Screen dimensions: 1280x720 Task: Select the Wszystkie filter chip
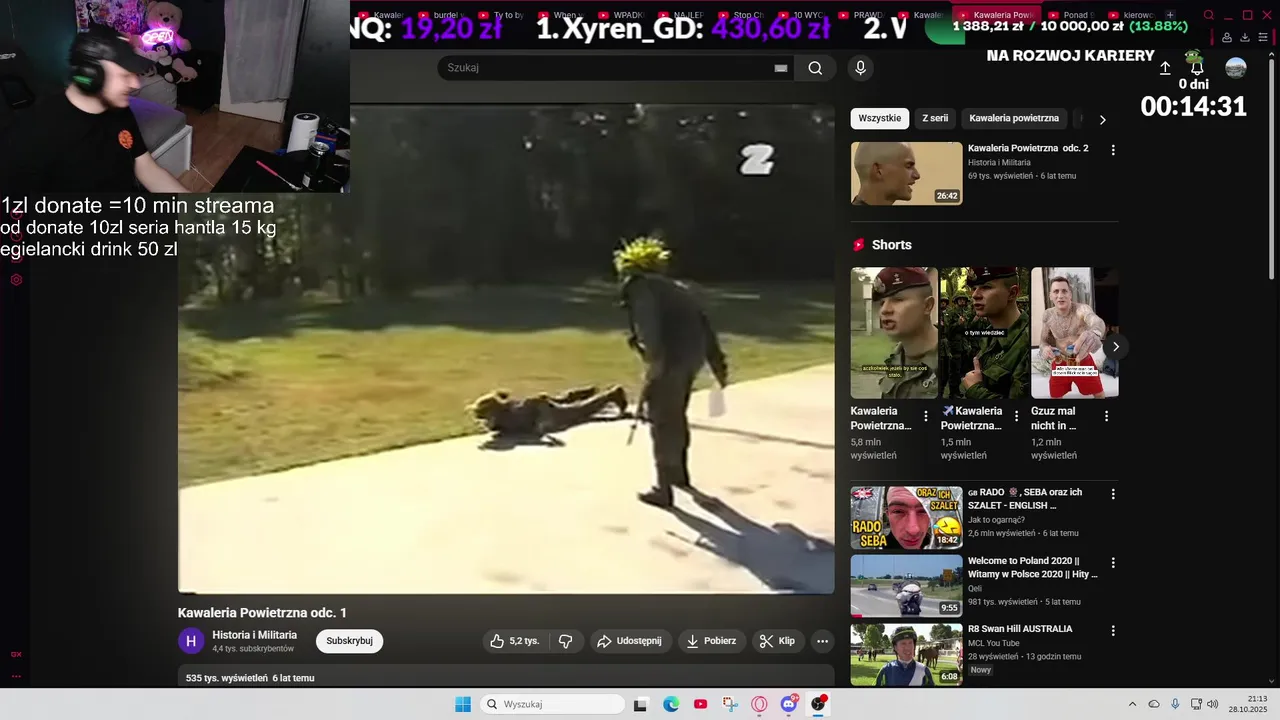click(x=880, y=118)
